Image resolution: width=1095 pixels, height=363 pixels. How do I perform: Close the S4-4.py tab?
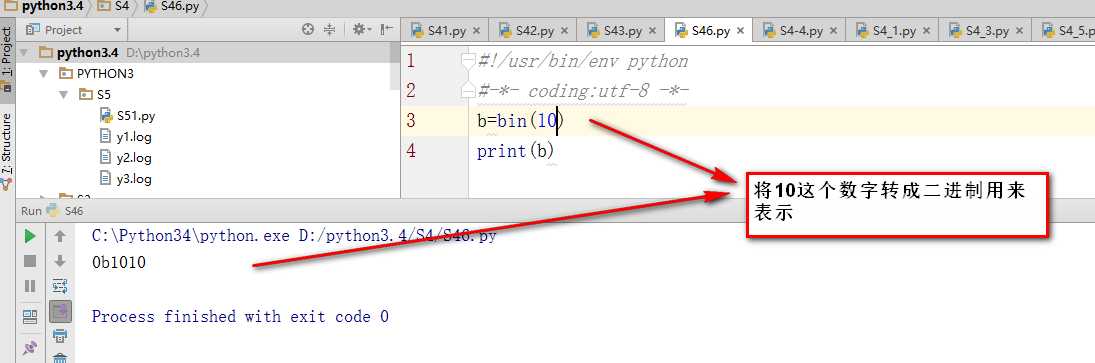(834, 31)
